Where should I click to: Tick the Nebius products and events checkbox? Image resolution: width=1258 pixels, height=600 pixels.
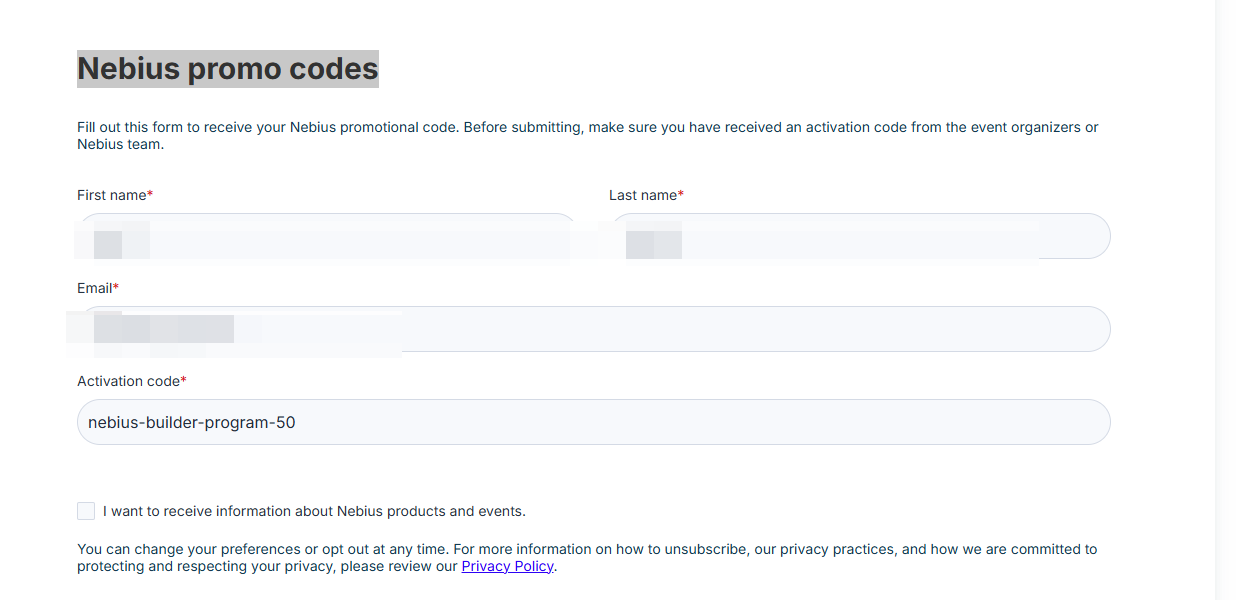[x=86, y=511]
